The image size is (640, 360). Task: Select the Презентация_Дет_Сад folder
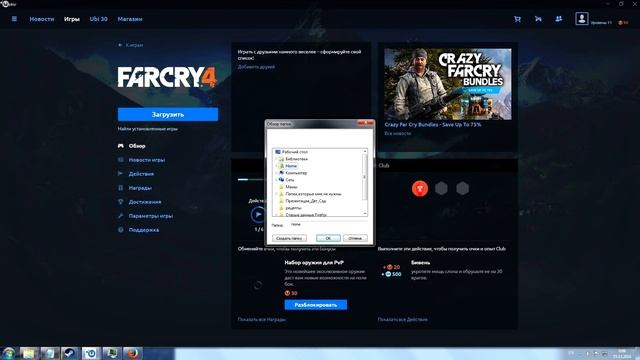(305, 201)
